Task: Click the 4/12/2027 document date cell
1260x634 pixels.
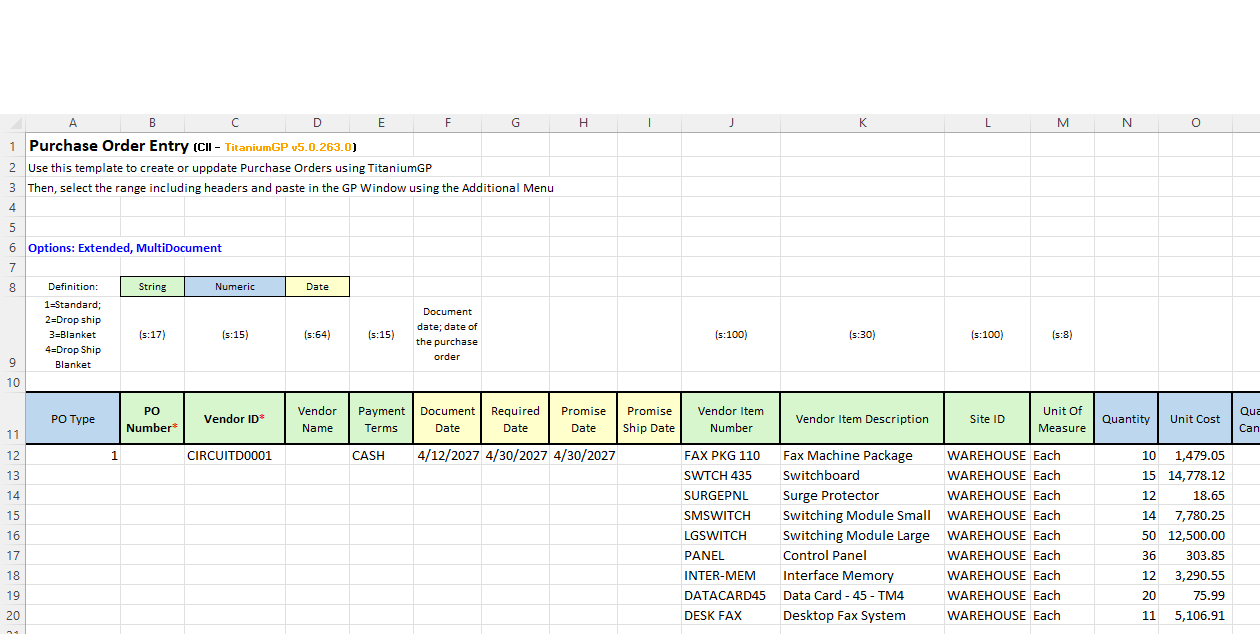Action: coord(447,455)
